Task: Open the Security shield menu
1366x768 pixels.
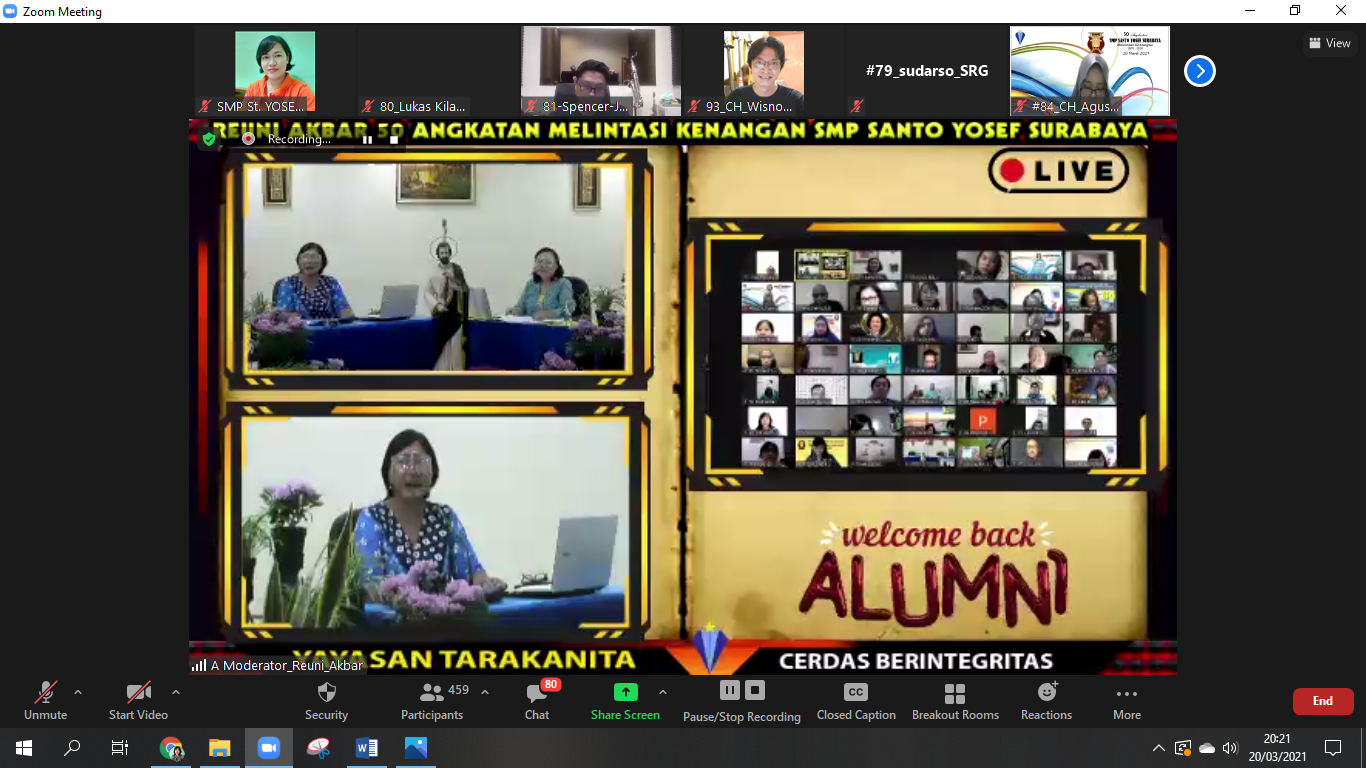Action: pyautogui.click(x=326, y=701)
